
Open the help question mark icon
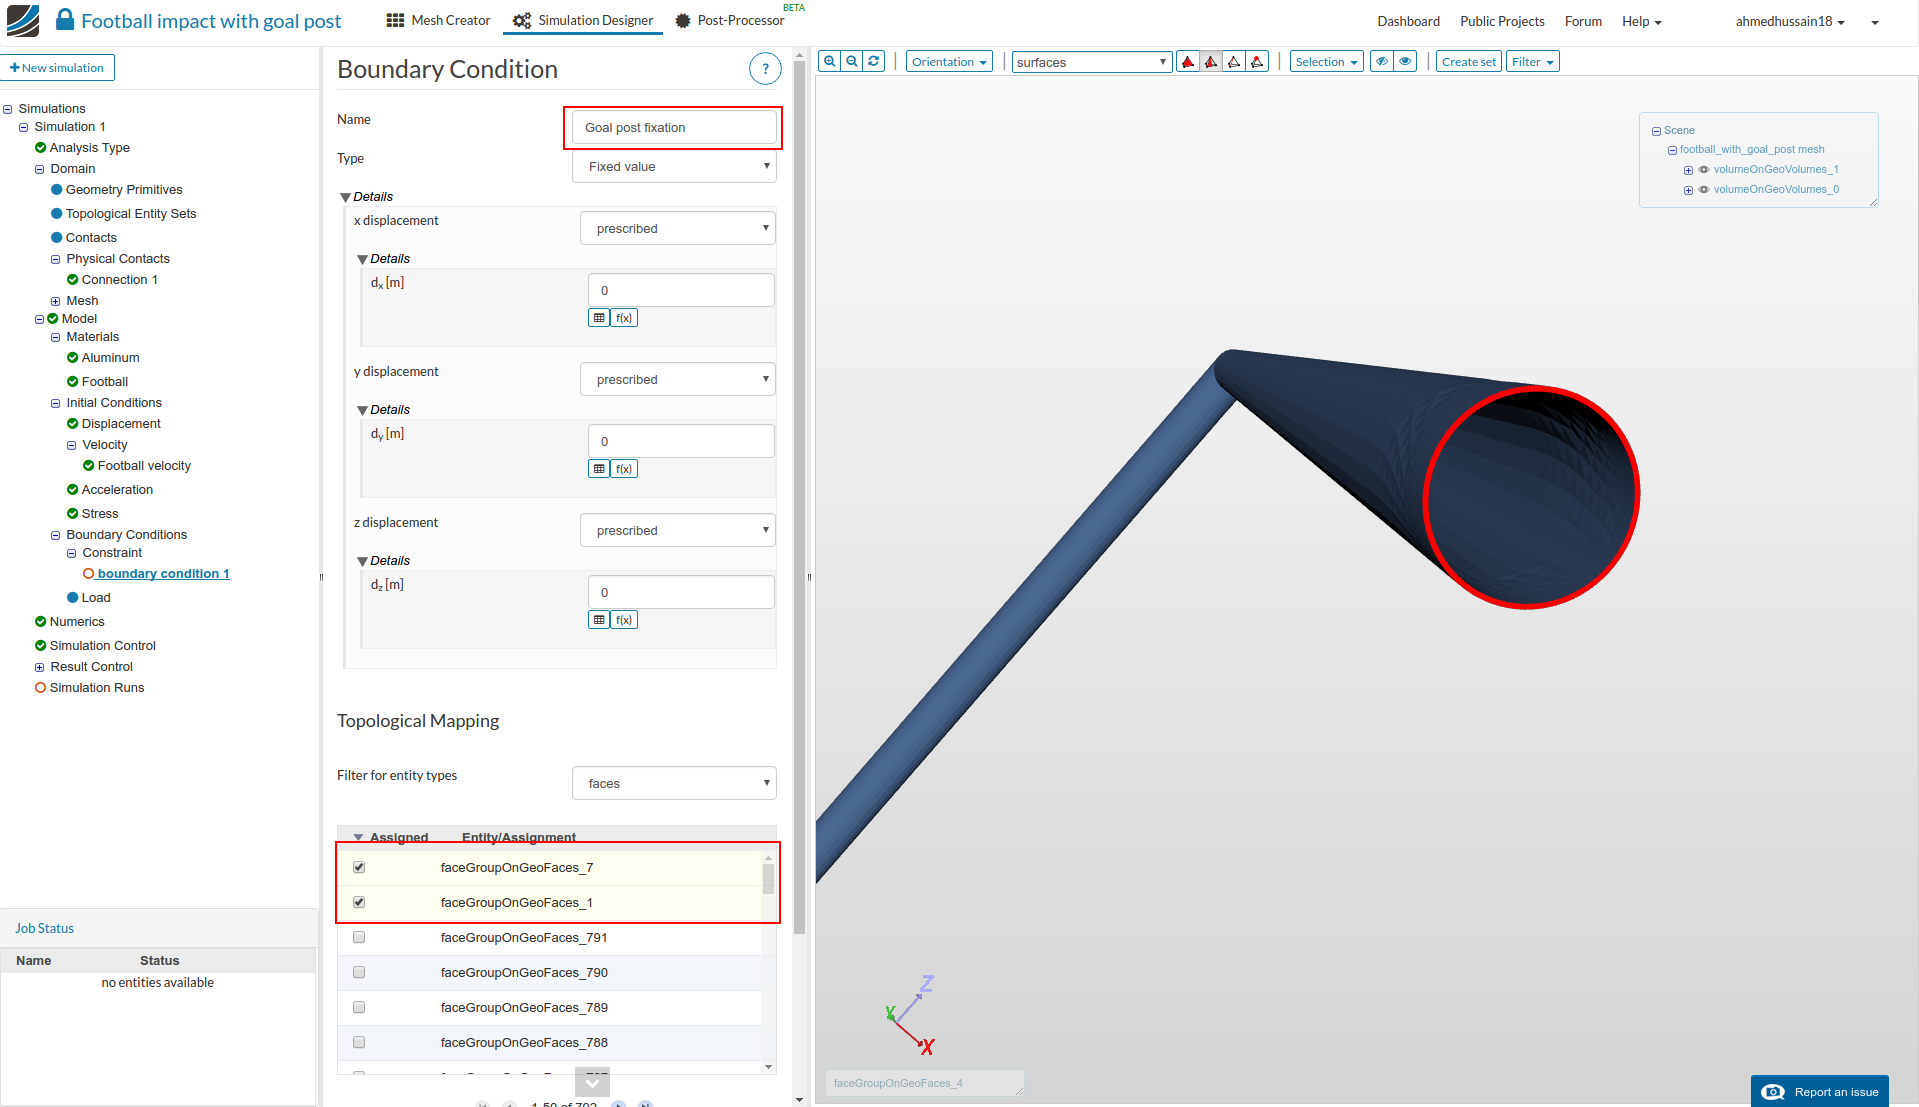[765, 69]
